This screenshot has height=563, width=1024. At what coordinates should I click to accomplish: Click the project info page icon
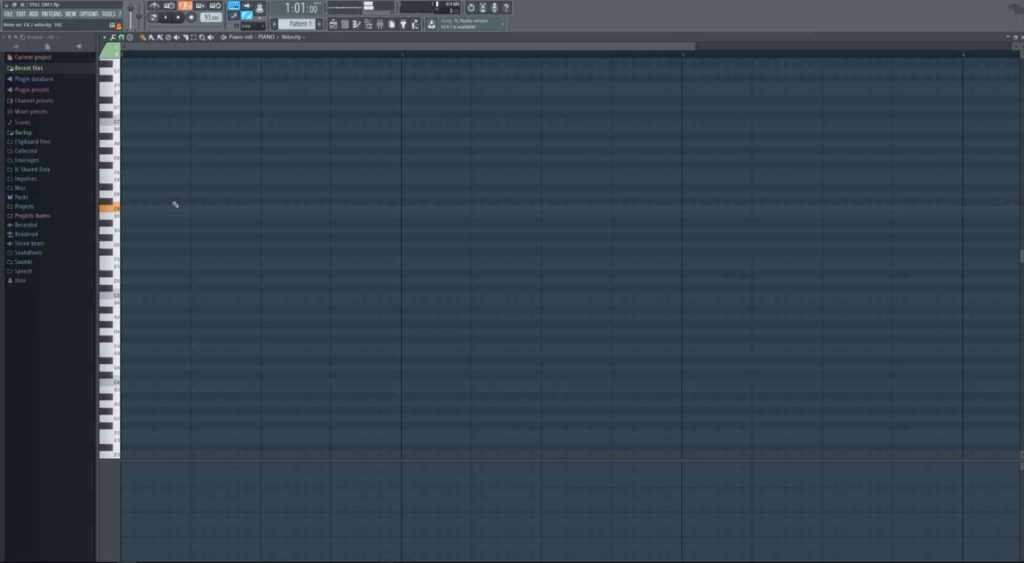pyautogui.click(x=392, y=24)
